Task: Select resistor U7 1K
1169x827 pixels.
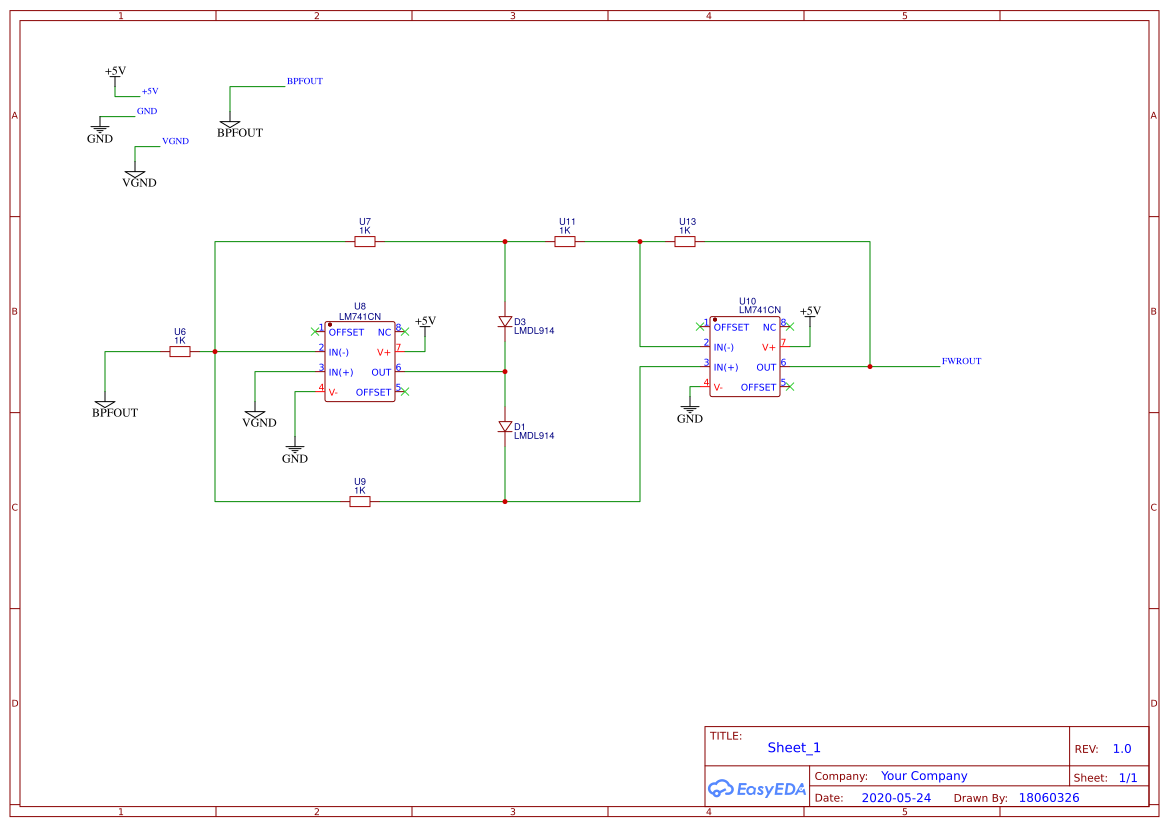Action: pos(365,241)
